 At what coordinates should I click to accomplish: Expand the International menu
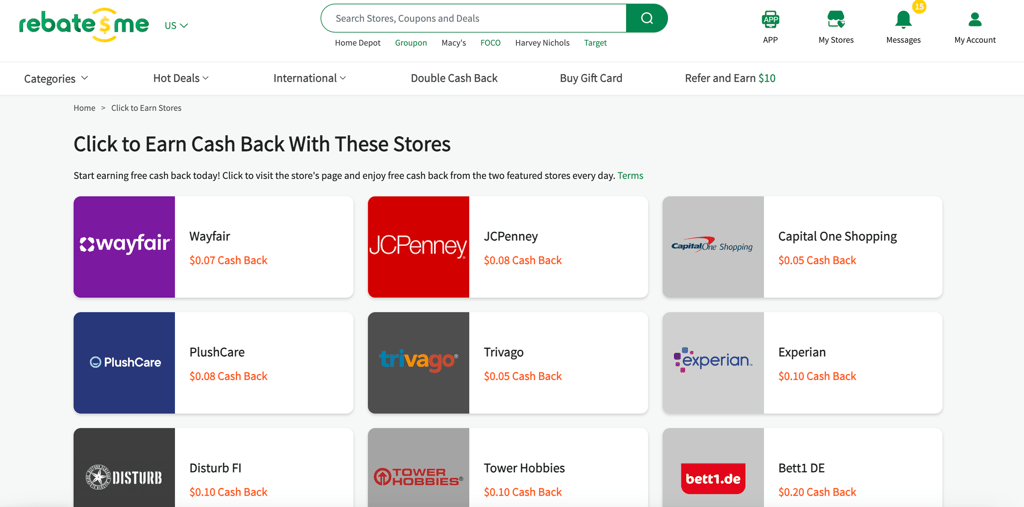pos(310,78)
